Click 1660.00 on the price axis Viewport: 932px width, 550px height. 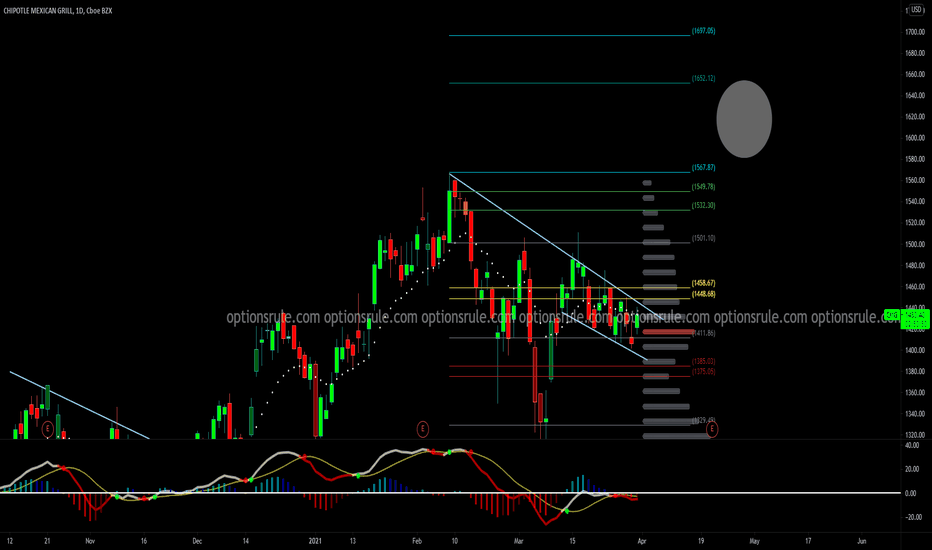tap(915, 74)
